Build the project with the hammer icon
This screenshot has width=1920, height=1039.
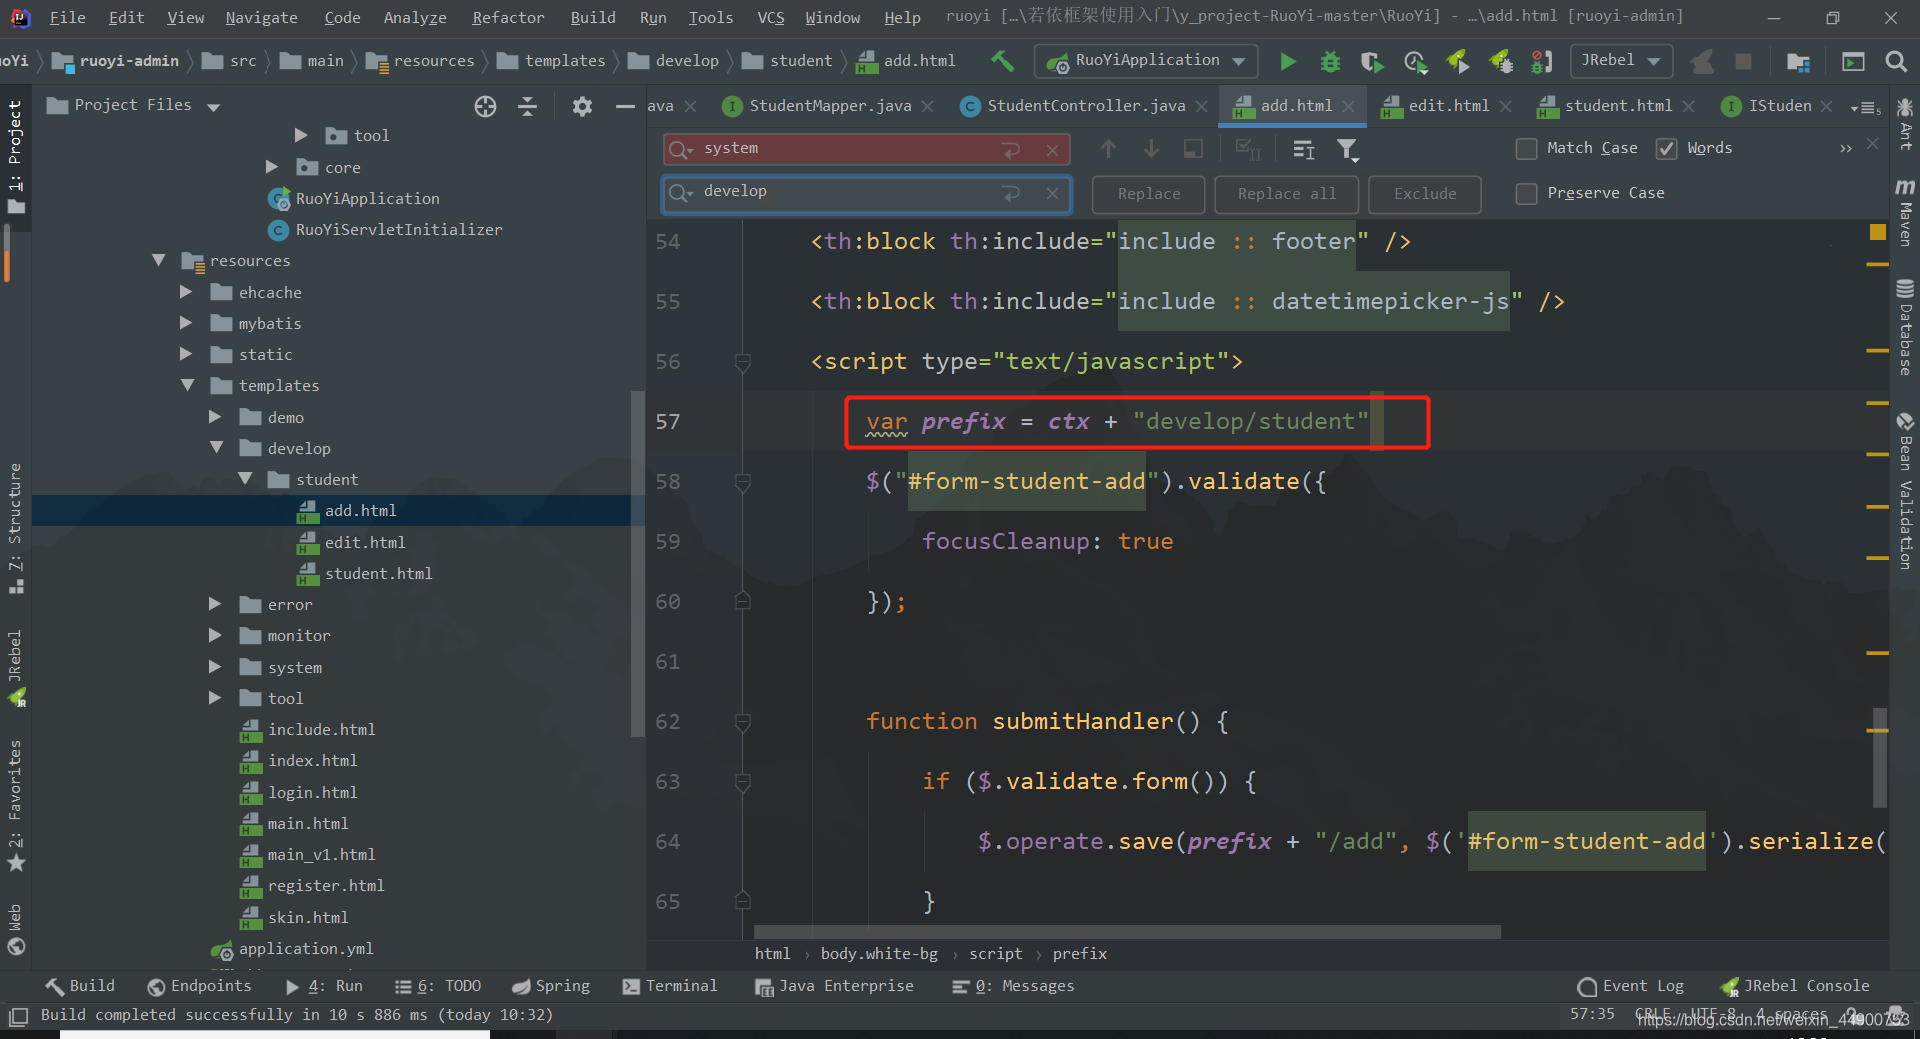point(1002,61)
